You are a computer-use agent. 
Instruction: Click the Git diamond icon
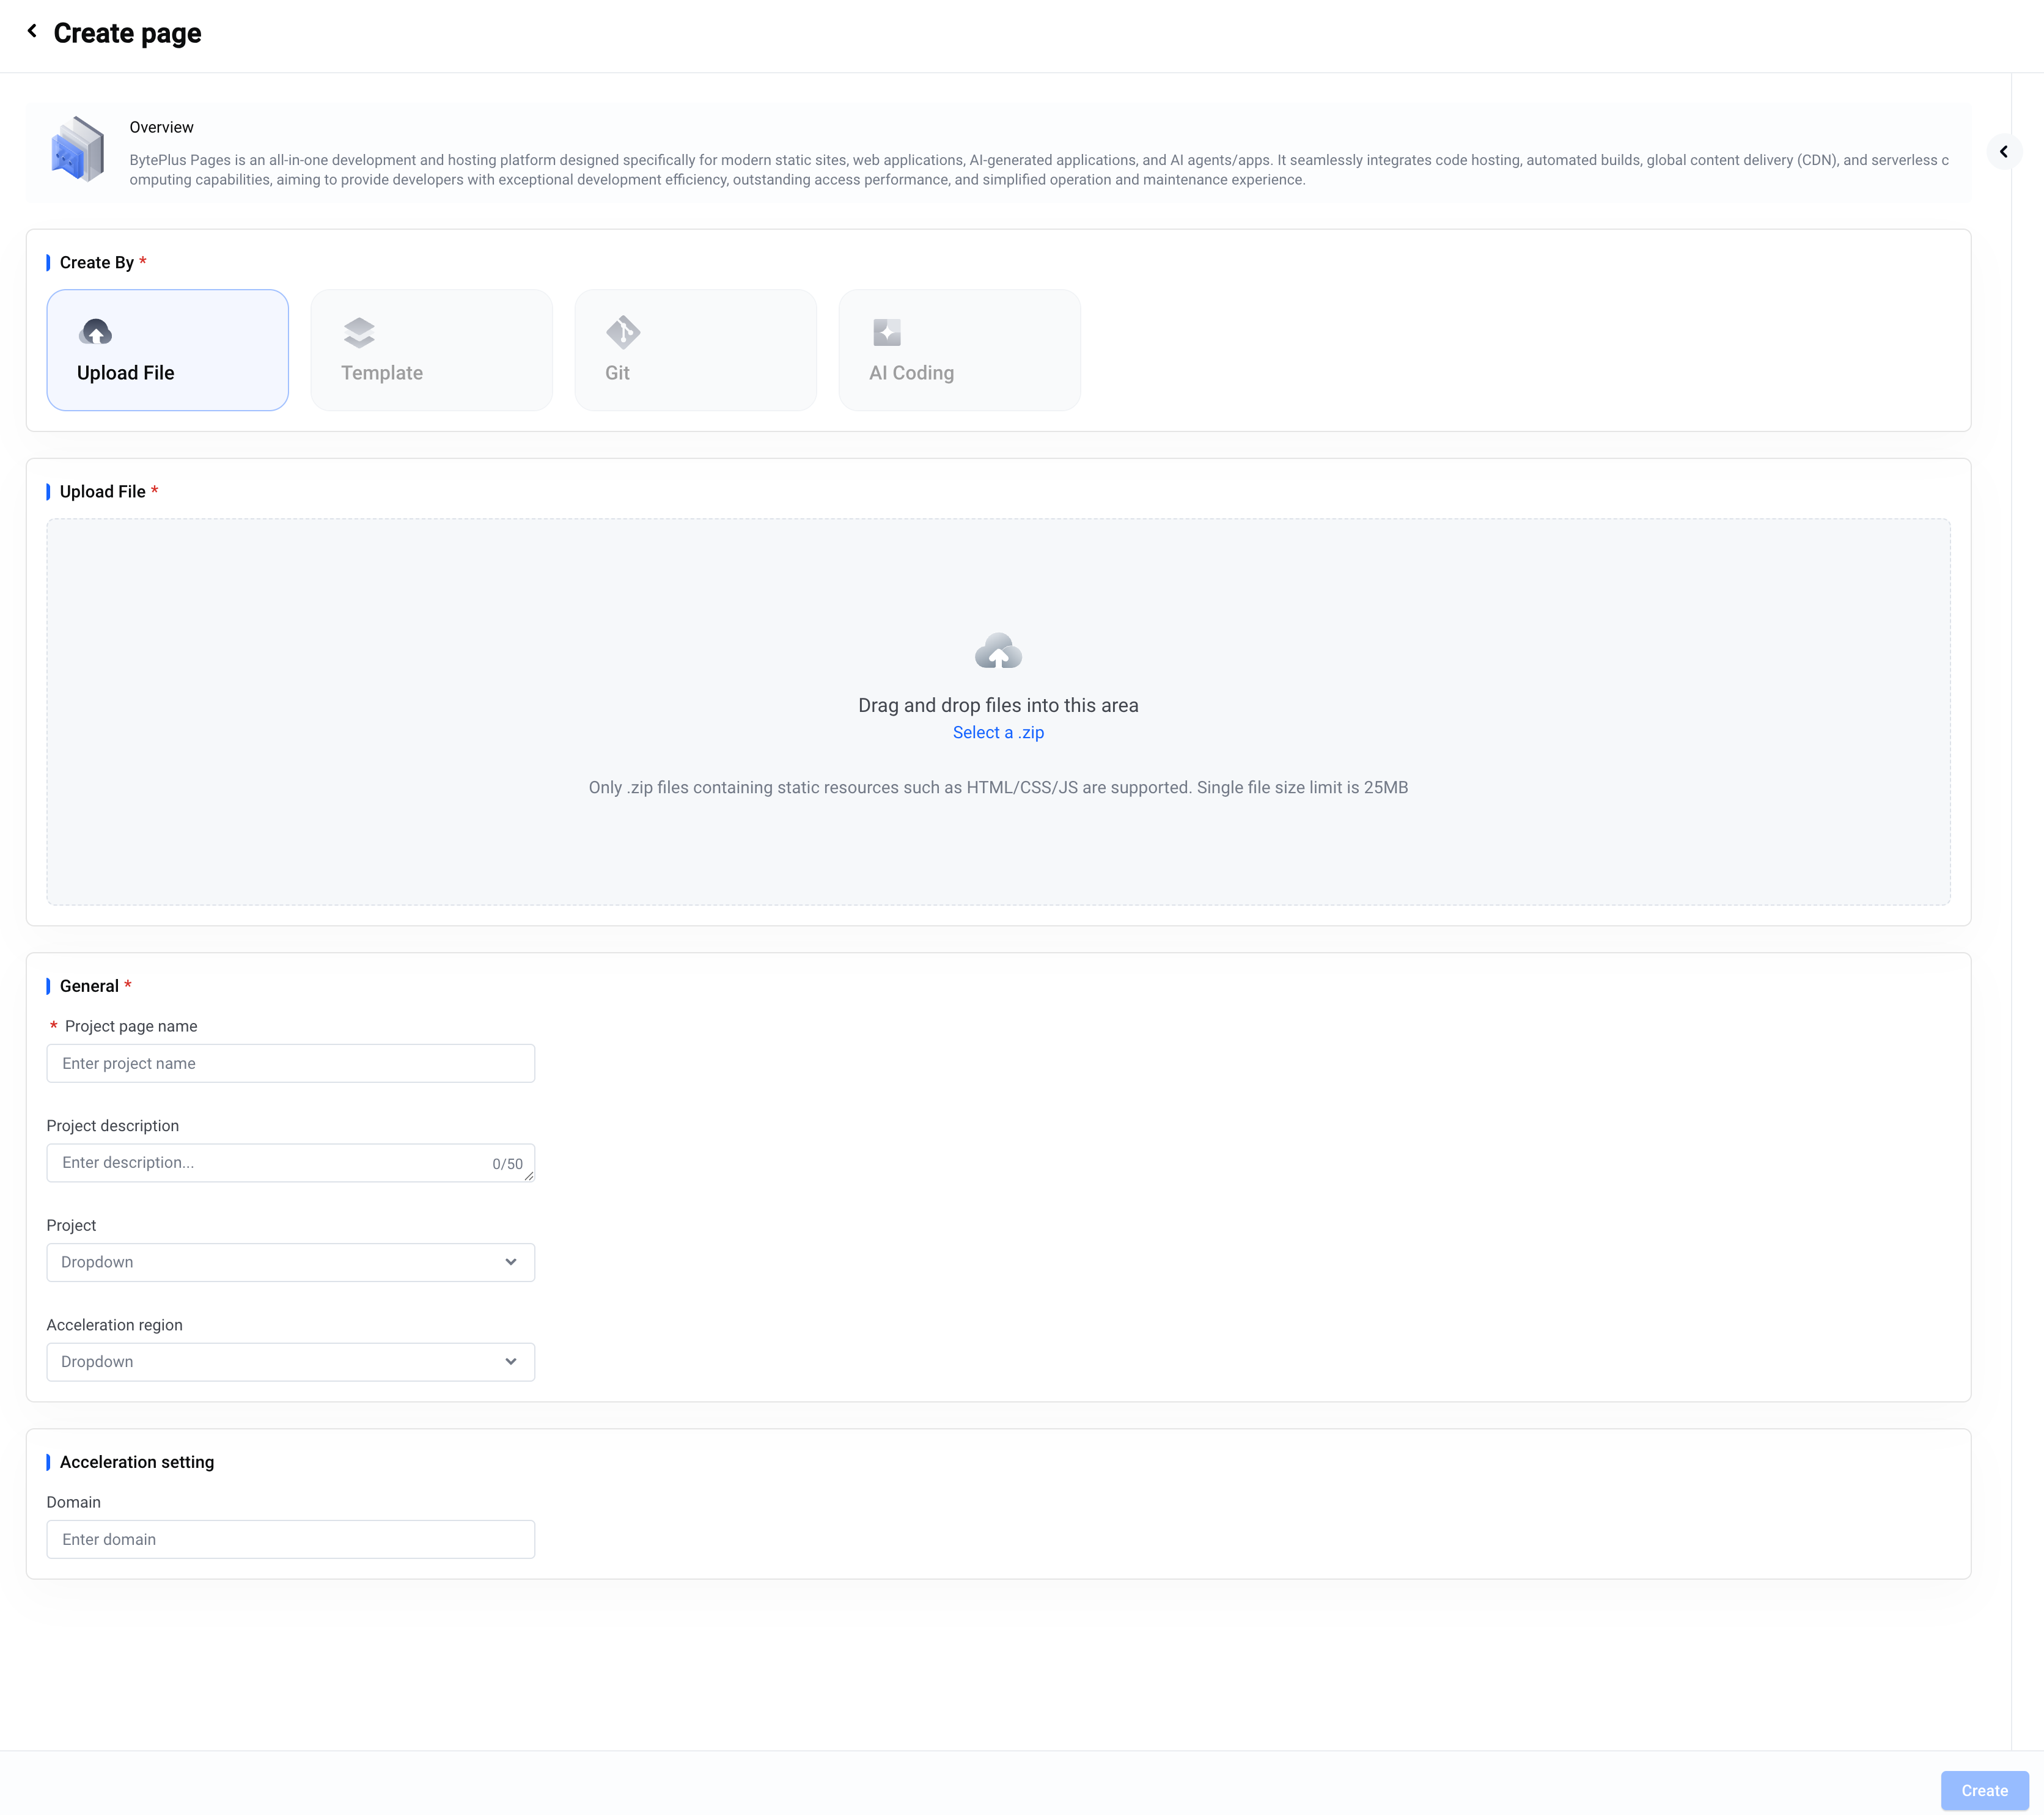[622, 332]
